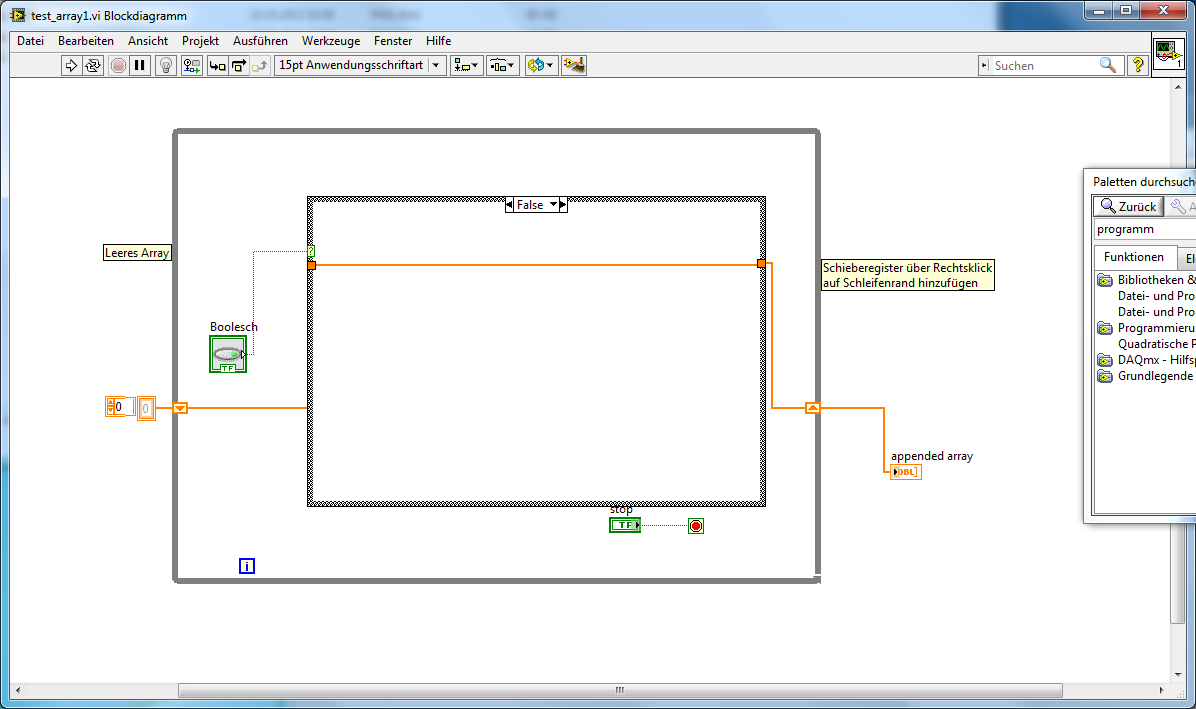Open the 15pt Anwendungsschriftart font dropdown

360,66
